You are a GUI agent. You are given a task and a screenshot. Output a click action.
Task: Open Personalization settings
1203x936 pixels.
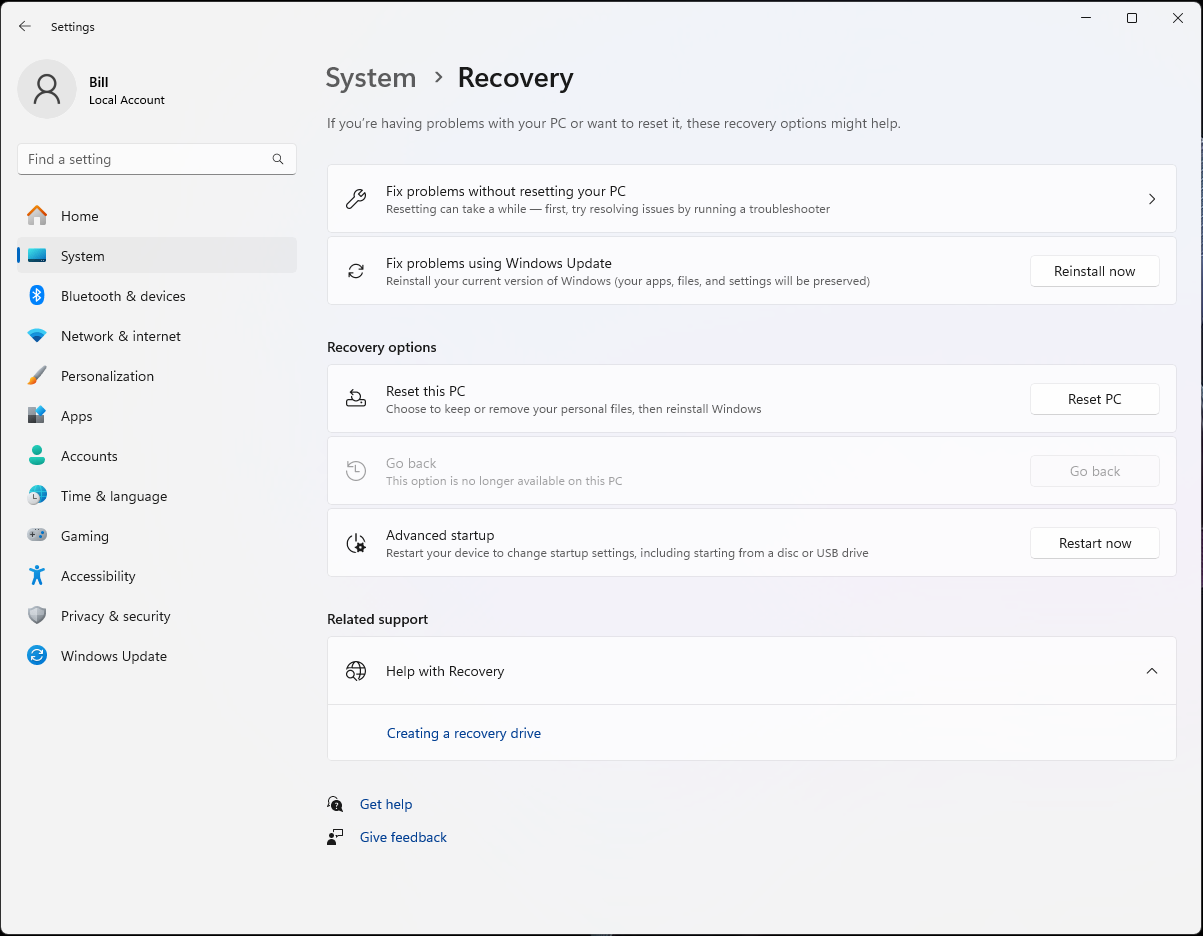click(157, 376)
